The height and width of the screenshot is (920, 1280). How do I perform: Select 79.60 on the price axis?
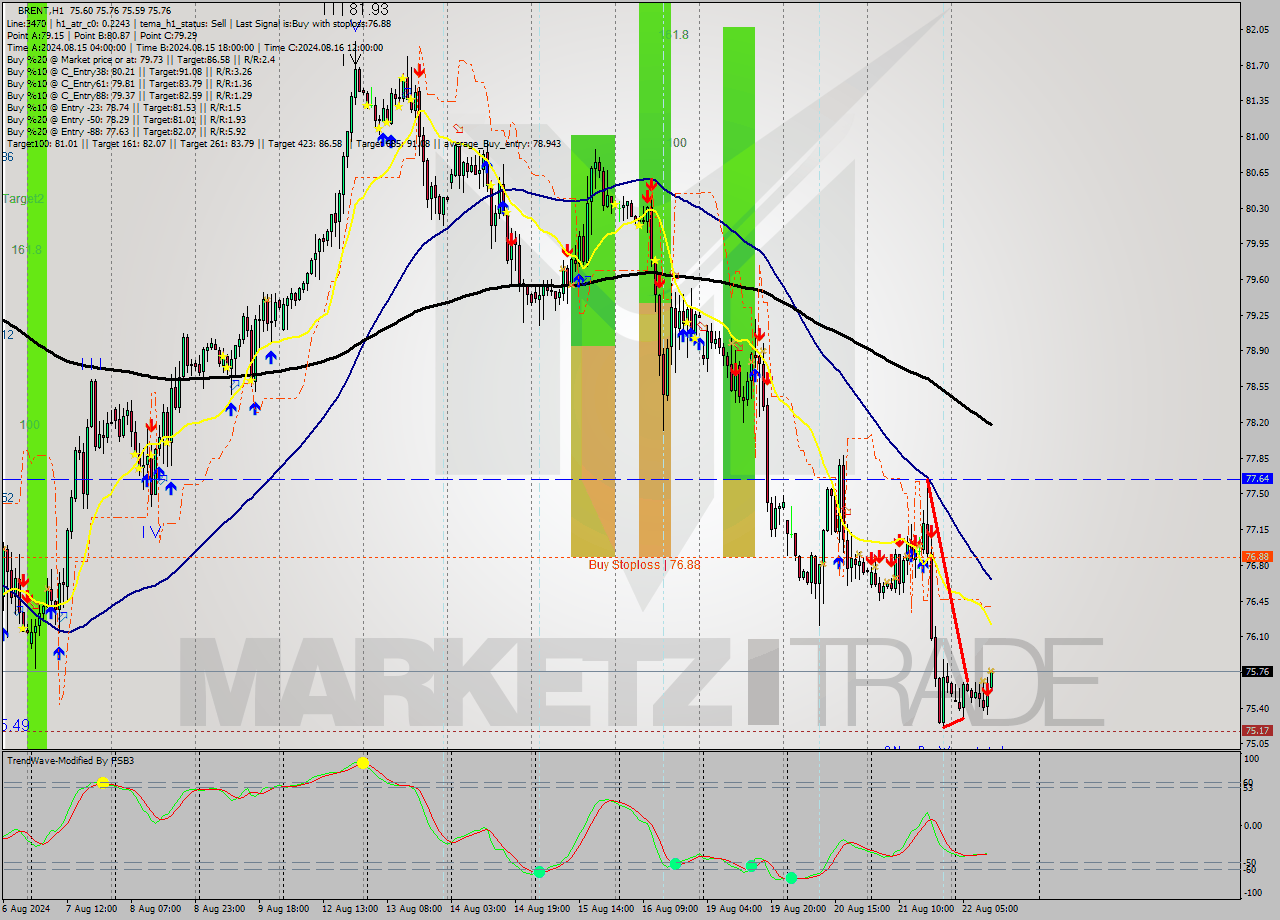point(1258,279)
